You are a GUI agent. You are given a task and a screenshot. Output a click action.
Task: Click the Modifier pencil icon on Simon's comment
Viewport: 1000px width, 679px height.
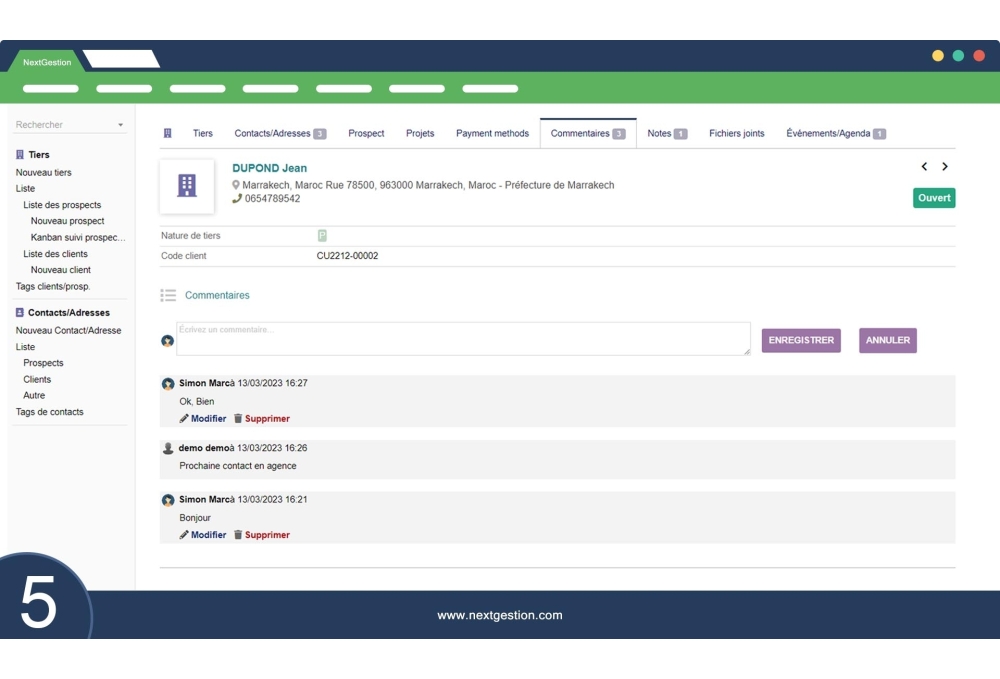tap(185, 418)
